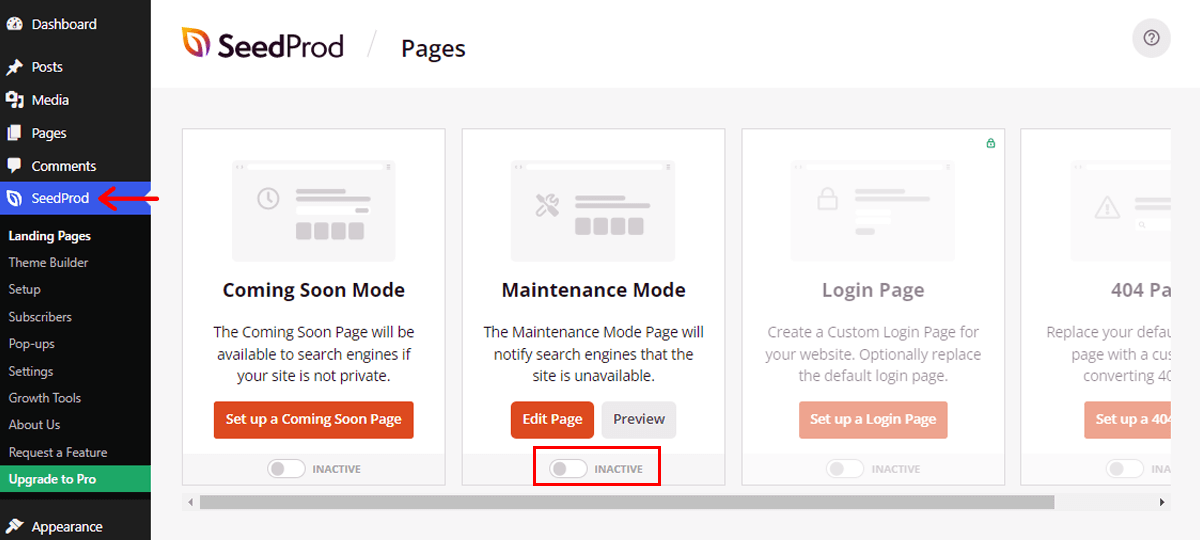Image resolution: width=1200 pixels, height=540 pixels.
Task: Click Login Page padlock illustration
Action: tap(827, 198)
